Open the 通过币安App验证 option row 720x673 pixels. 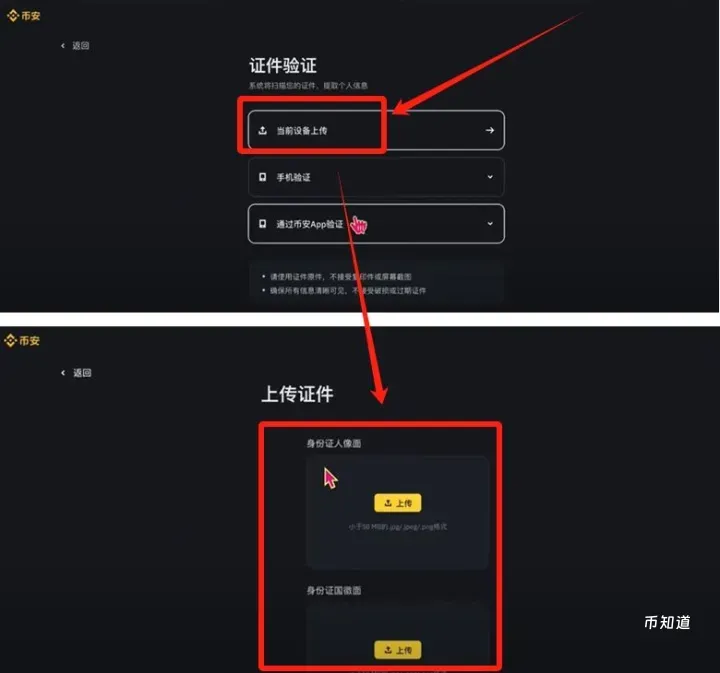[376, 224]
